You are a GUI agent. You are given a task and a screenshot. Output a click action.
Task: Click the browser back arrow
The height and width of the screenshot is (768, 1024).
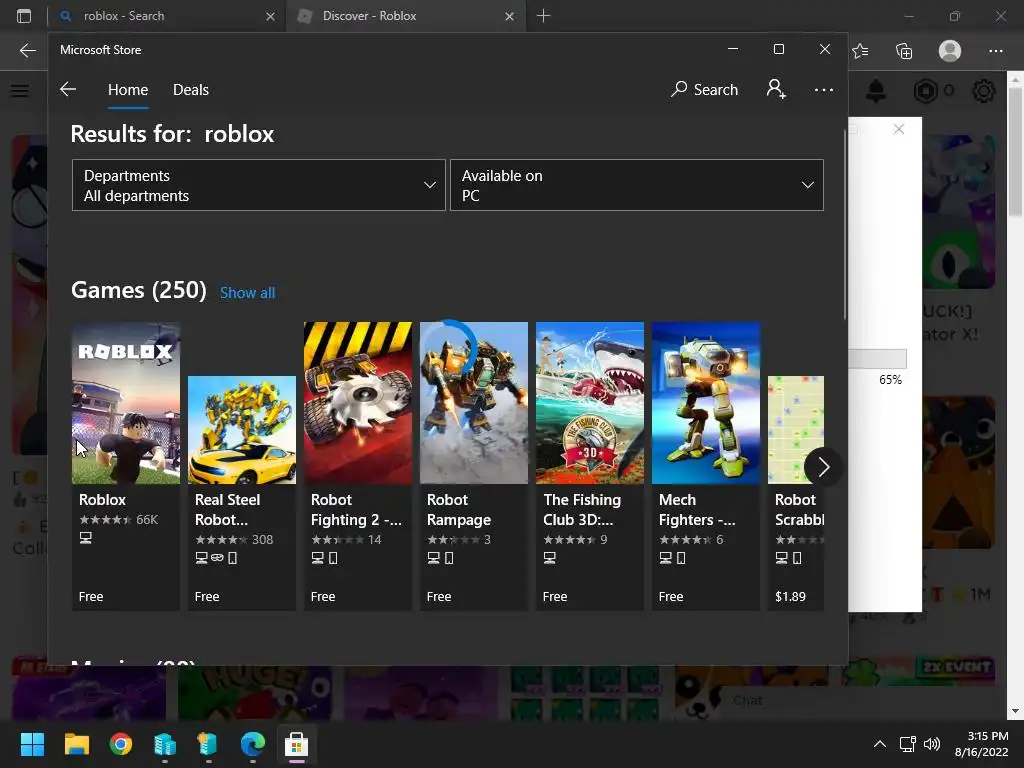point(27,50)
